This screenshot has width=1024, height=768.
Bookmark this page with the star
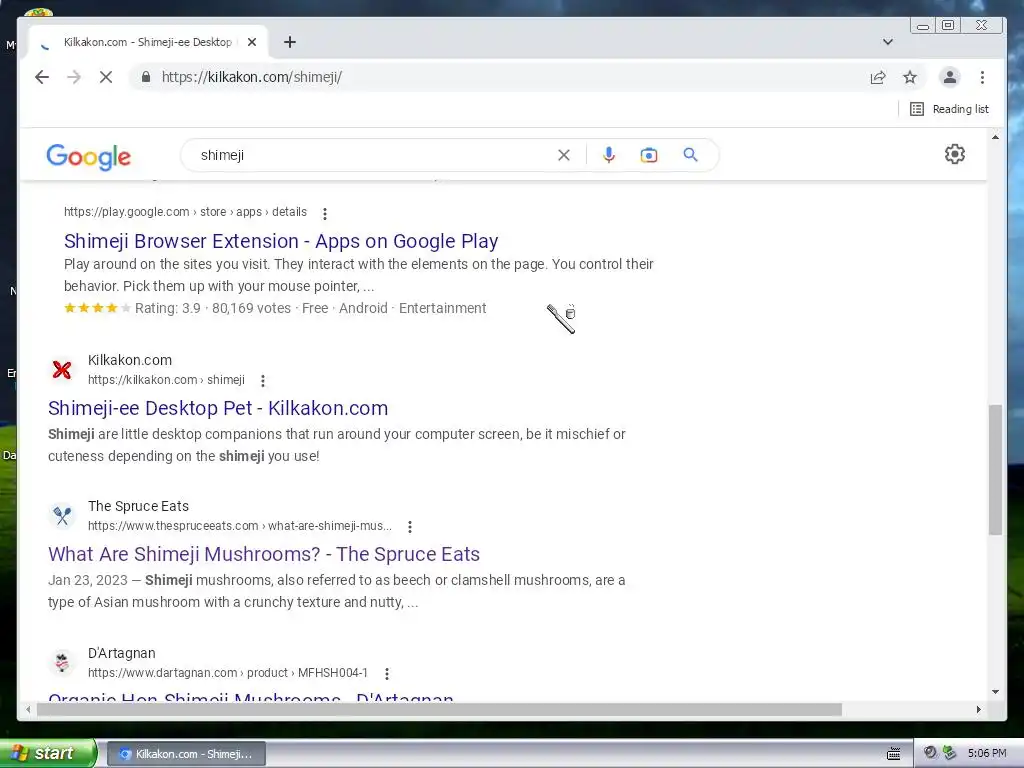[x=910, y=77]
